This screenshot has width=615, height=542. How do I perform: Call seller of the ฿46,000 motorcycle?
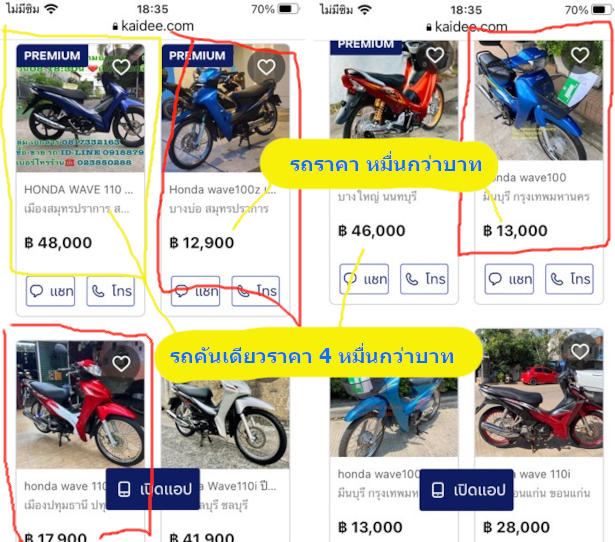pos(424,279)
